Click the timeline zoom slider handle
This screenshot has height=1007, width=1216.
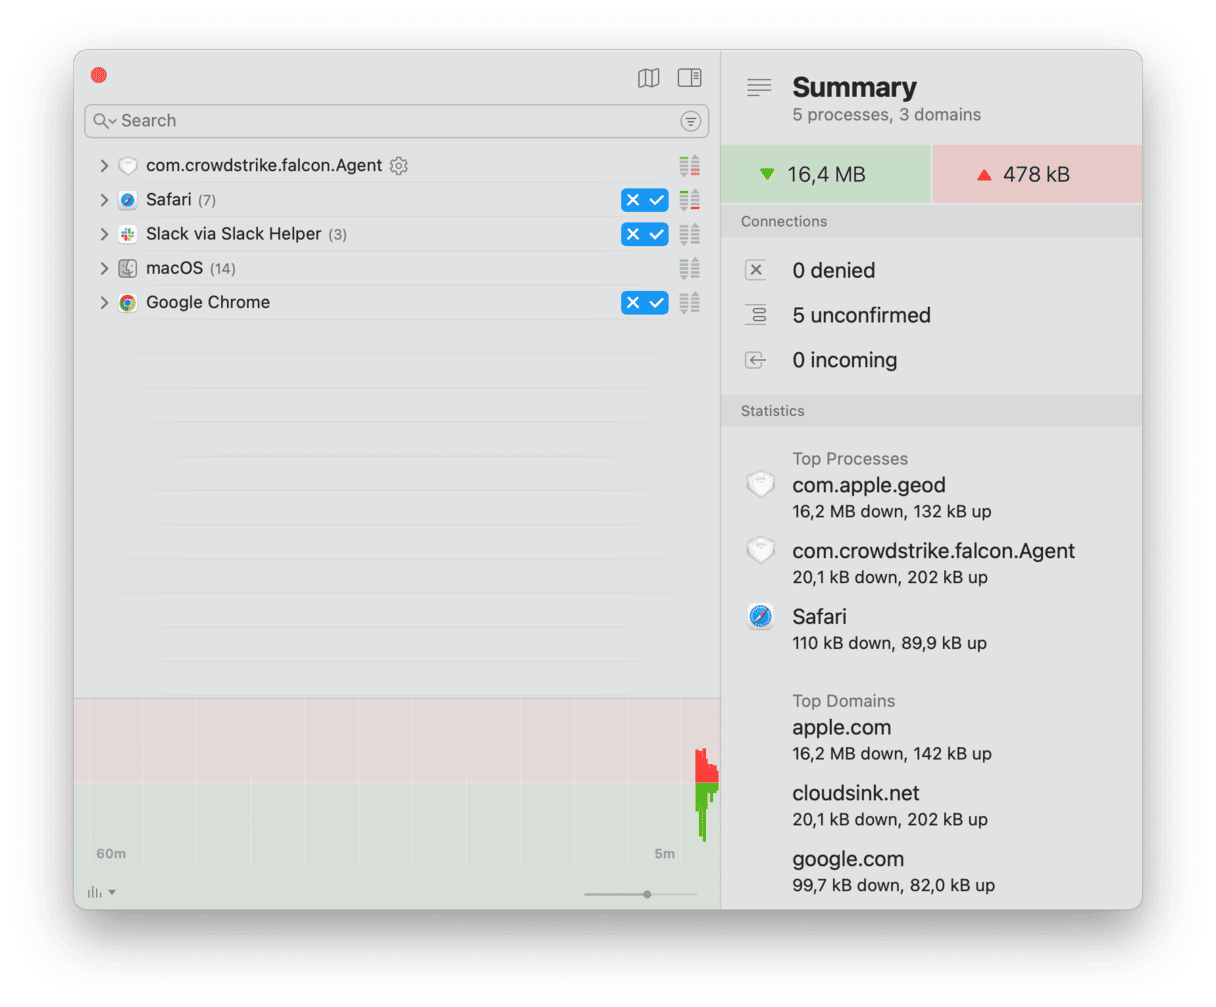click(x=647, y=894)
